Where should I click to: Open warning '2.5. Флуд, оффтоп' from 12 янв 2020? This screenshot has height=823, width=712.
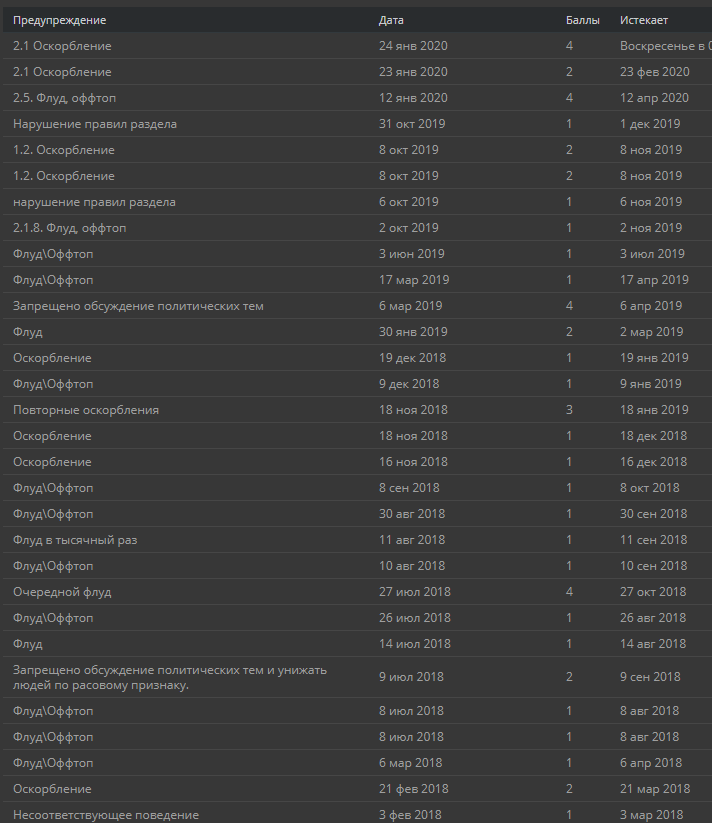click(65, 98)
